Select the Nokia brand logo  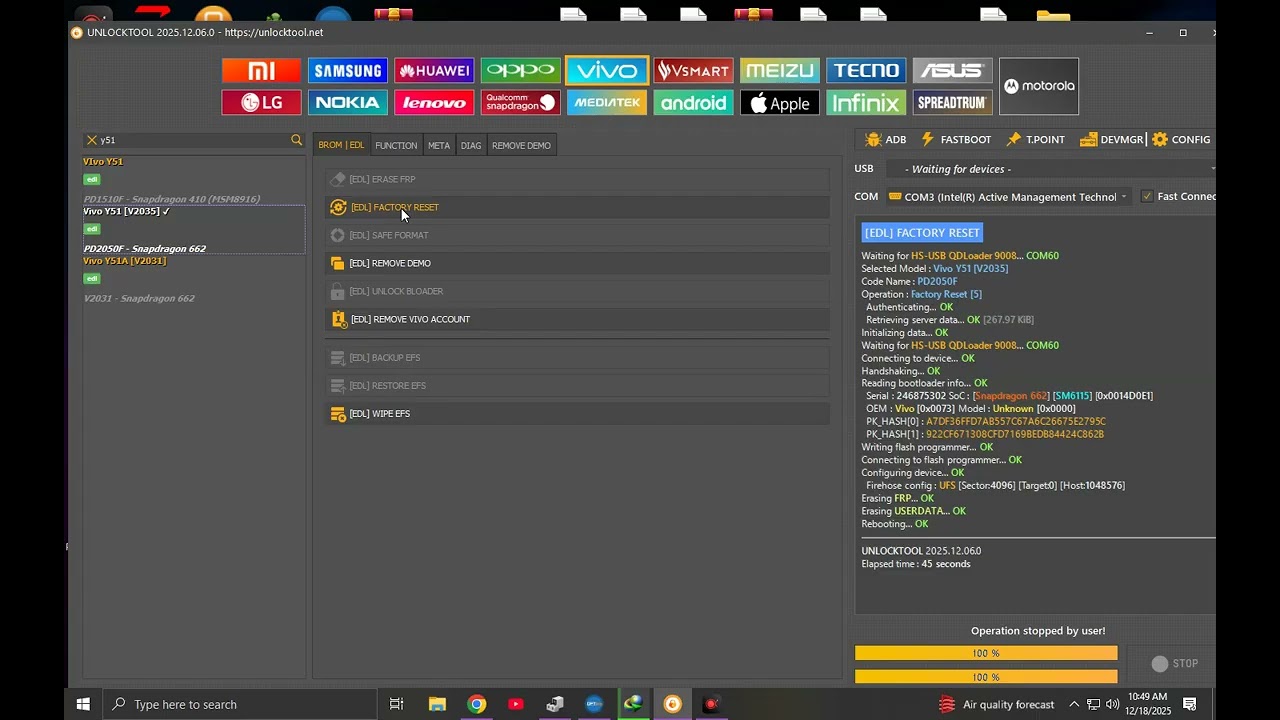point(348,103)
